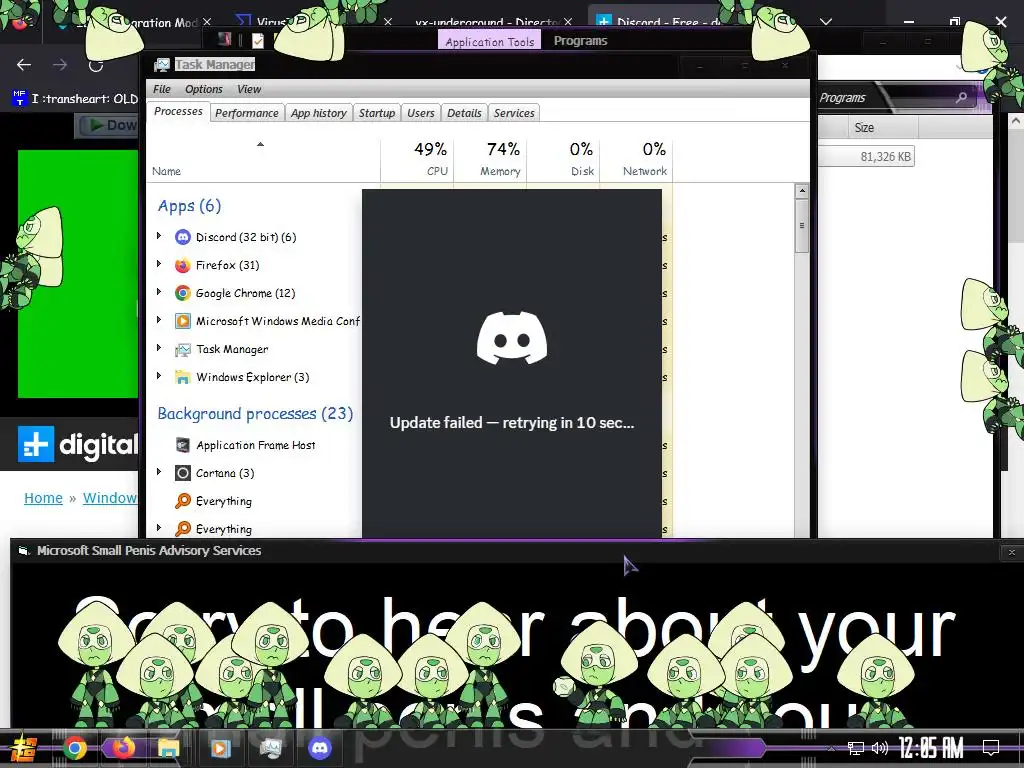
Task: Open Discord from the taskbar
Action: pyautogui.click(x=320, y=748)
